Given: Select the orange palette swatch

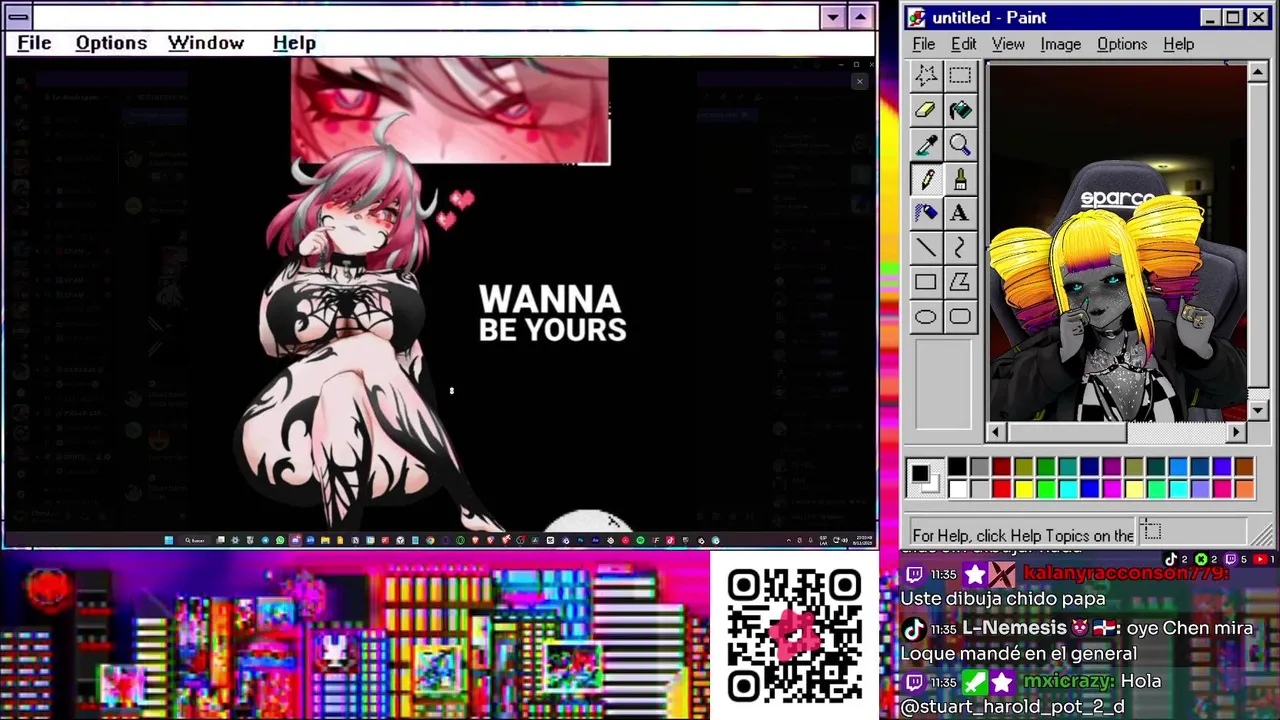Looking at the screenshot, I should (x=1243, y=489).
